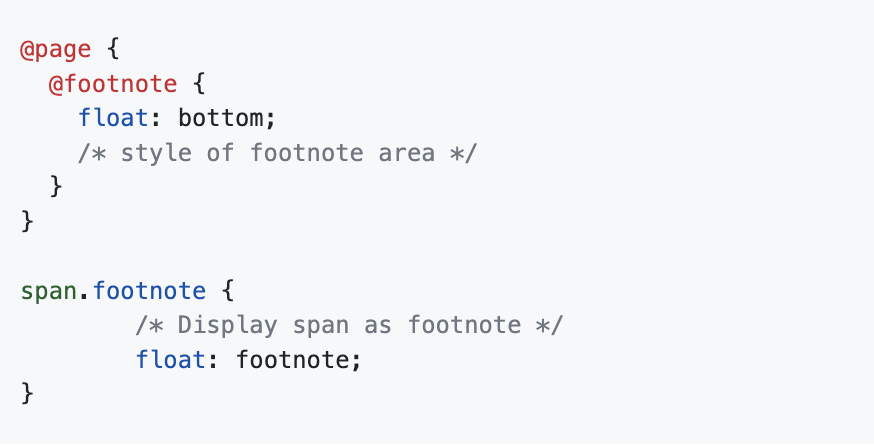Click the closing brace of the @page block
The height and width of the screenshot is (446, 874).
(x=27, y=221)
